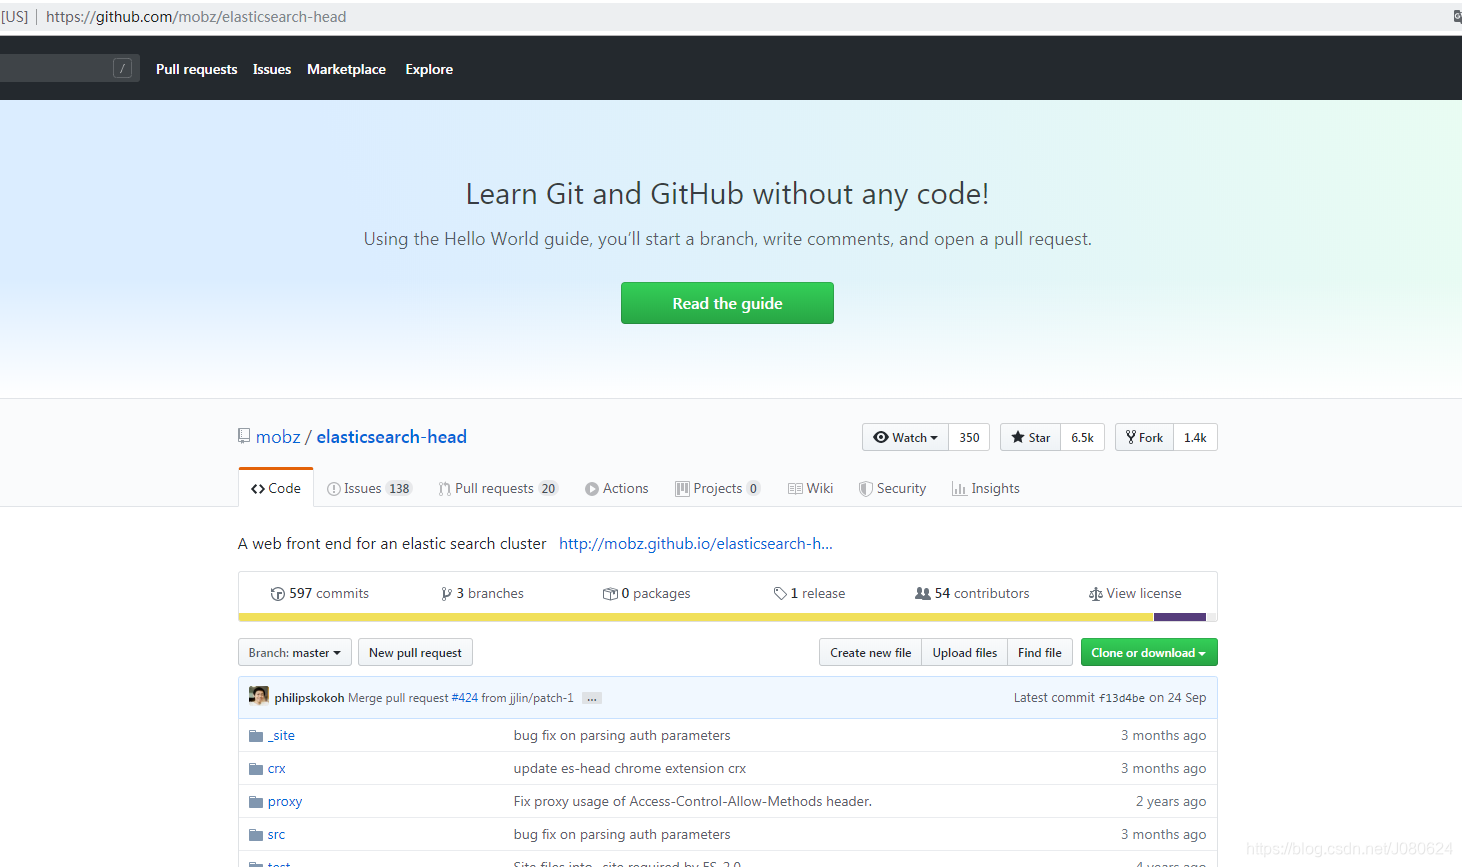1462x867 pixels.
Task: Open the Security tab
Action: coord(892,488)
